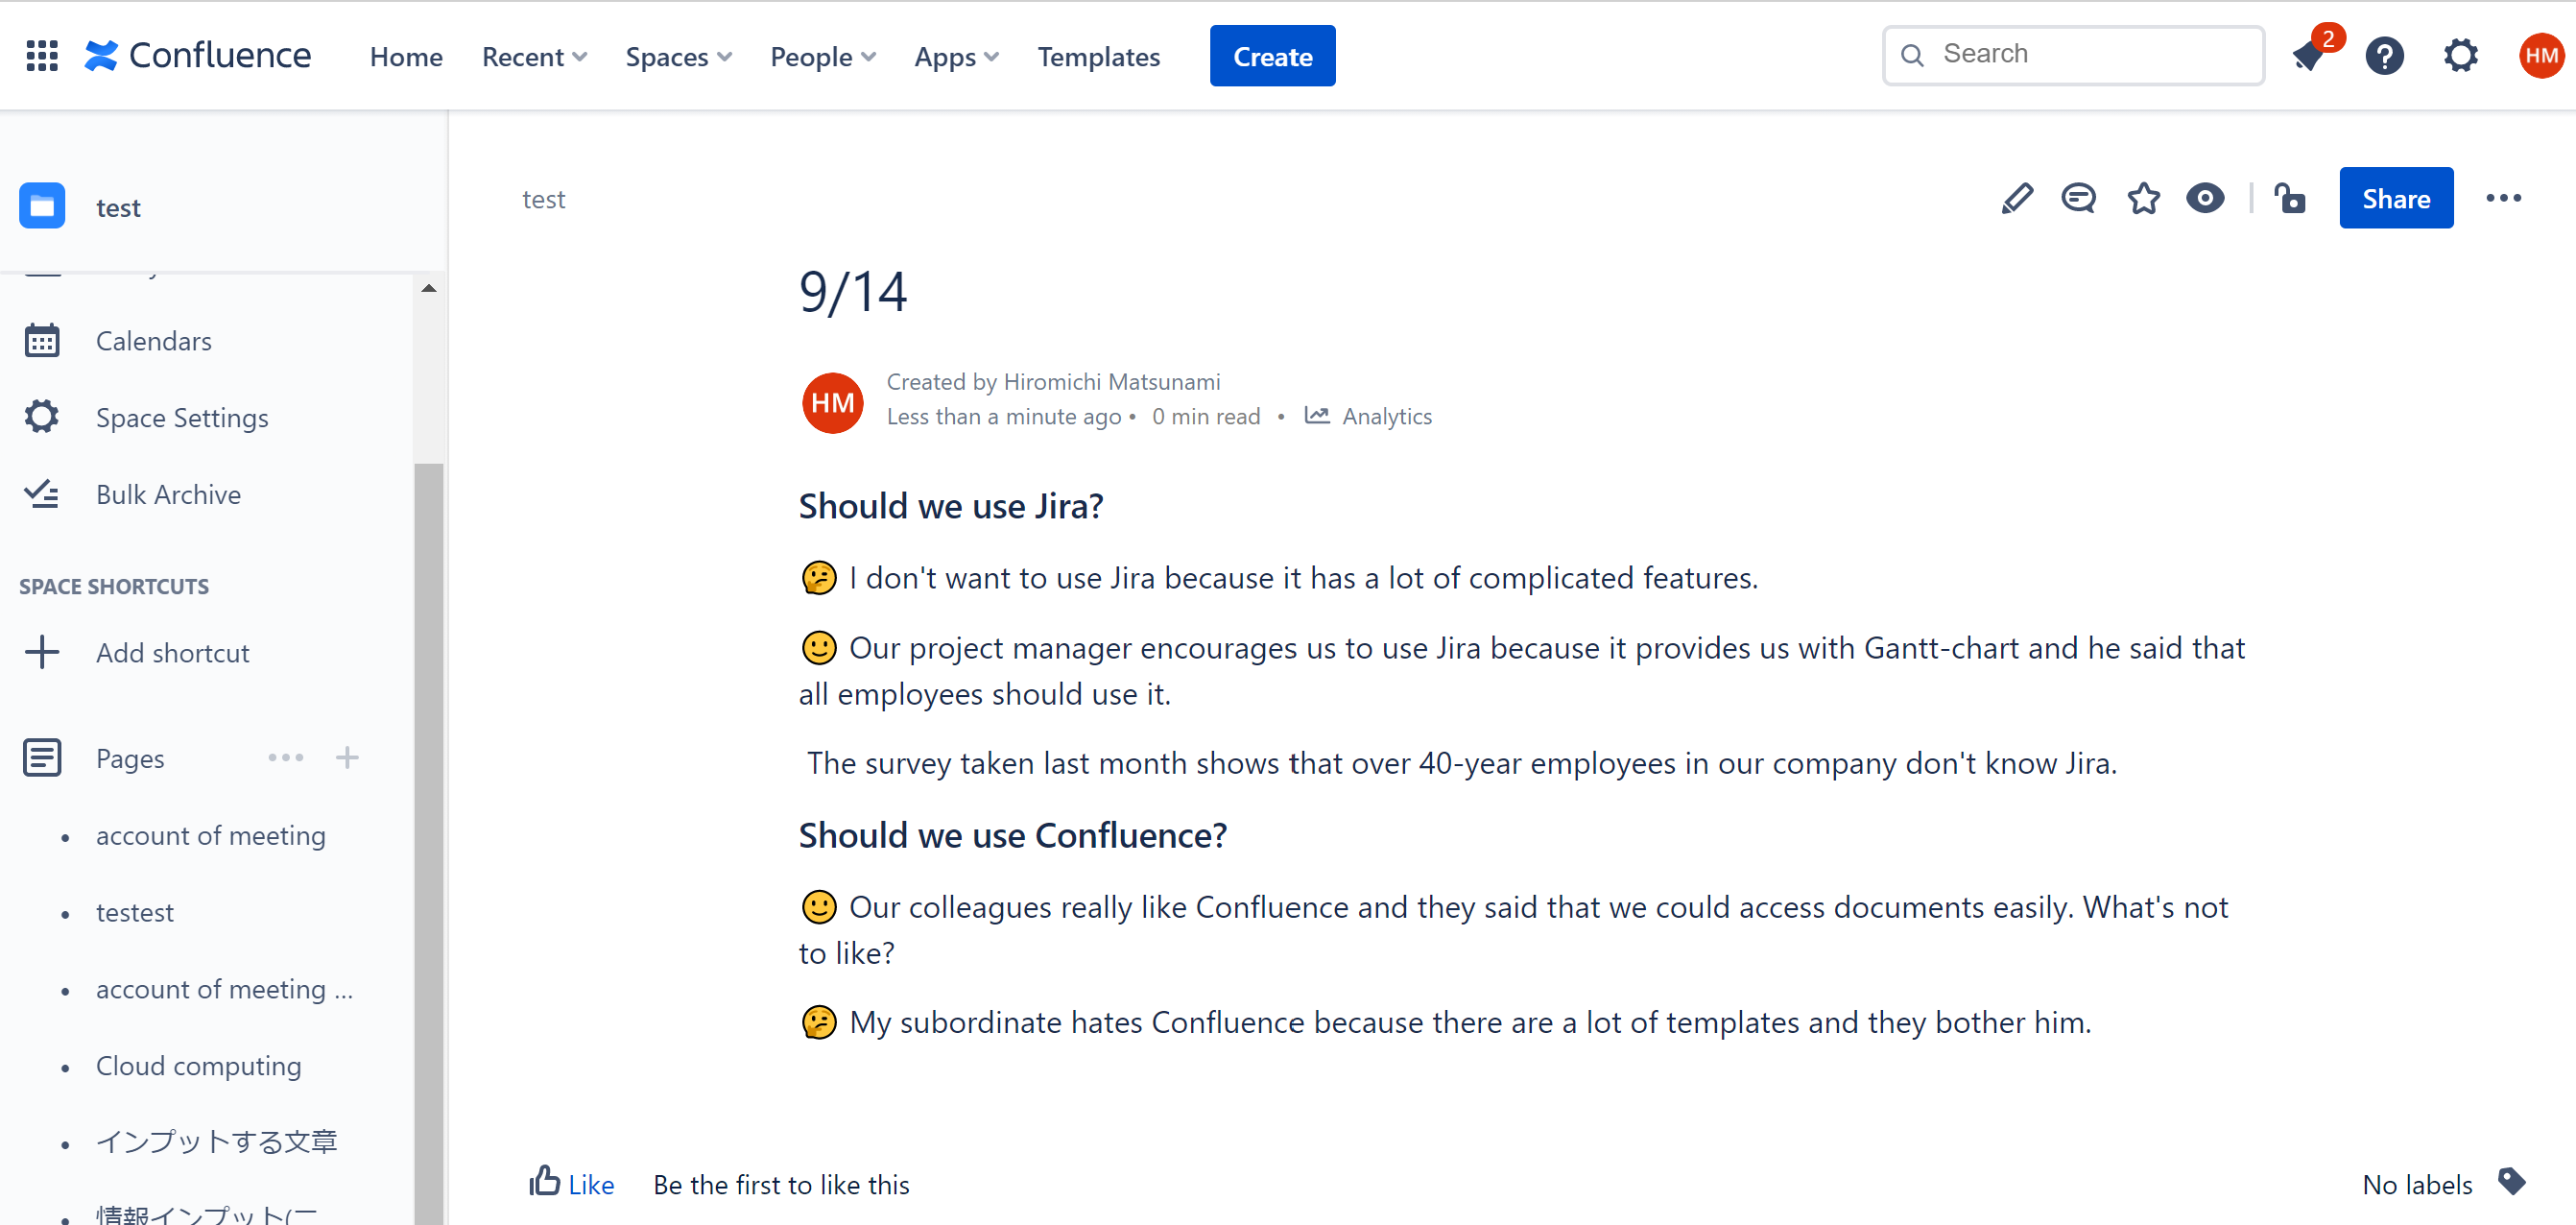Open page restrictions lock icon
Viewport: 2576px width, 1225px height.
(2289, 198)
